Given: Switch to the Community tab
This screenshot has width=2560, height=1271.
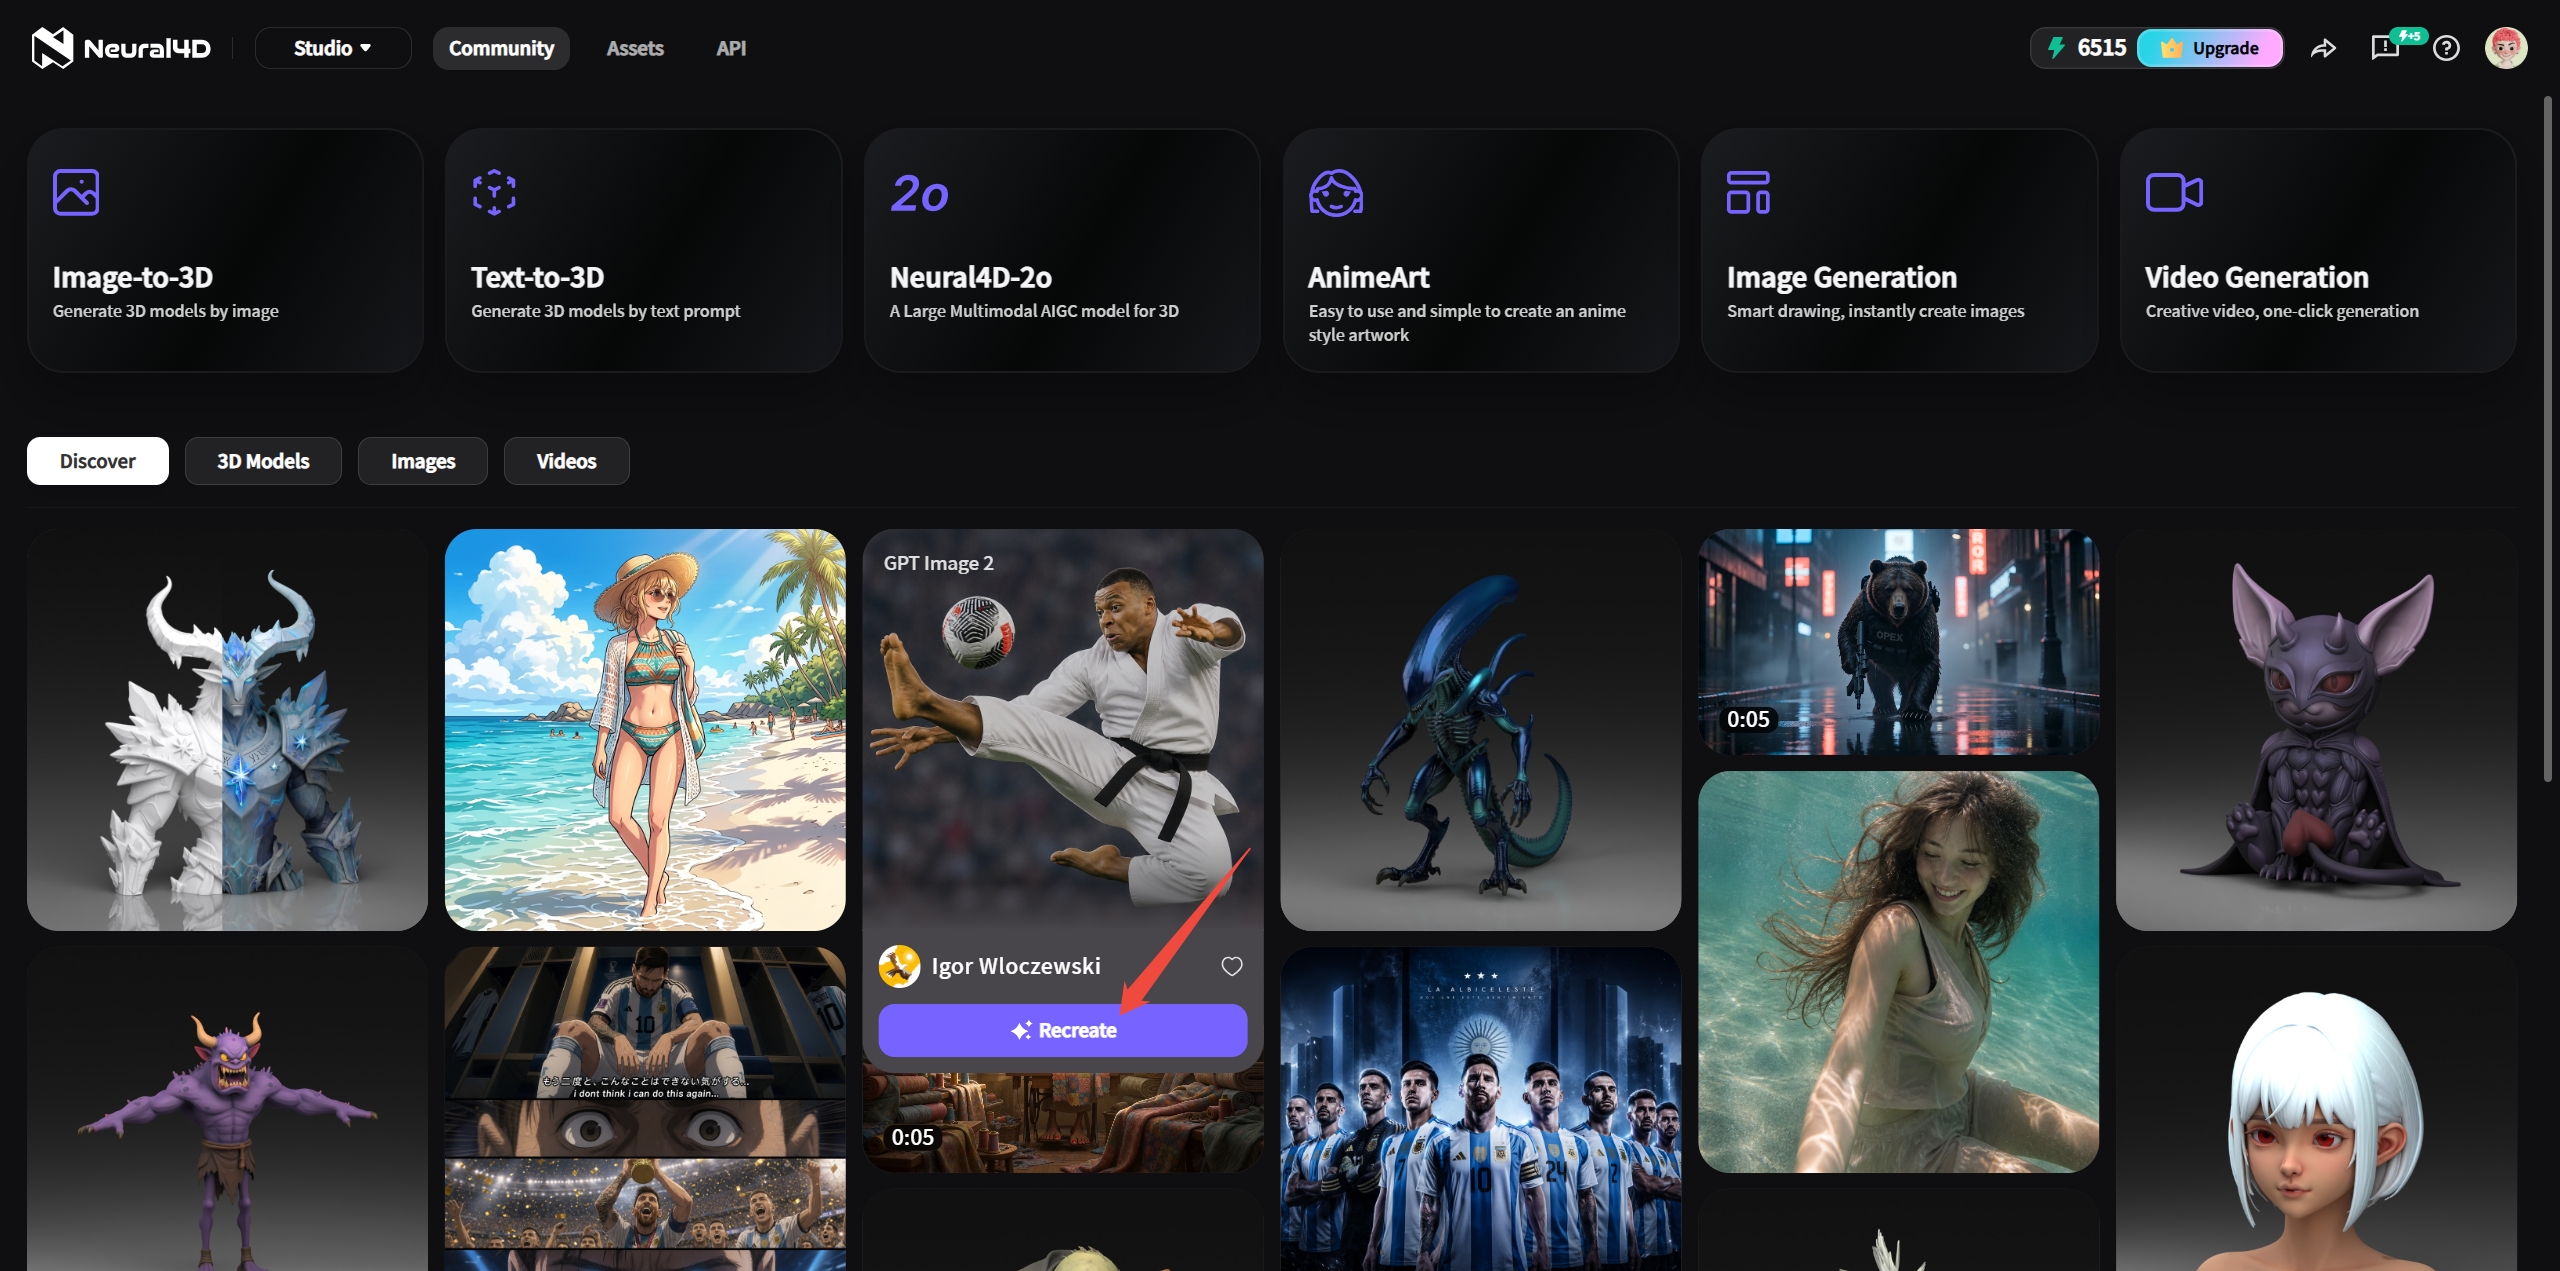Looking at the screenshot, I should (x=501, y=48).
